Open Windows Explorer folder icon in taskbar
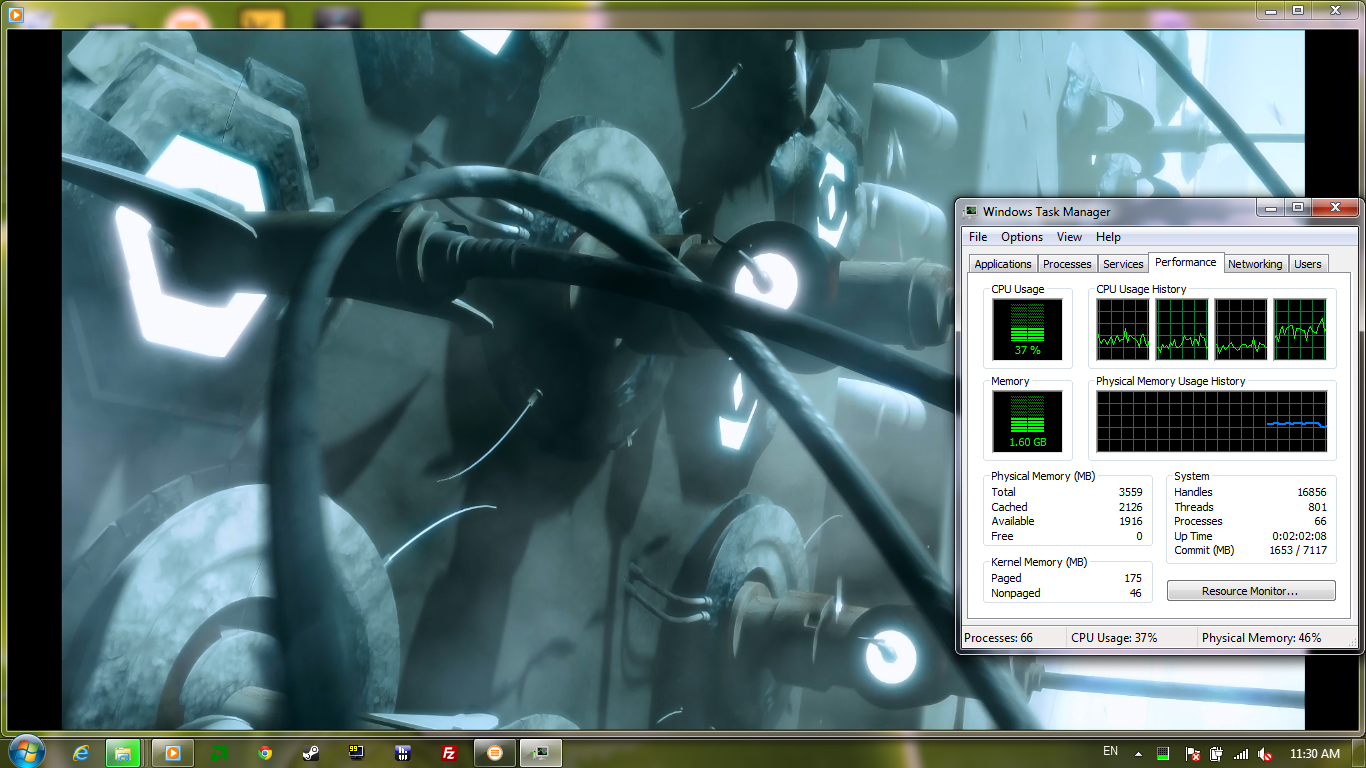The height and width of the screenshot is (768, 1366). (122, 753)
